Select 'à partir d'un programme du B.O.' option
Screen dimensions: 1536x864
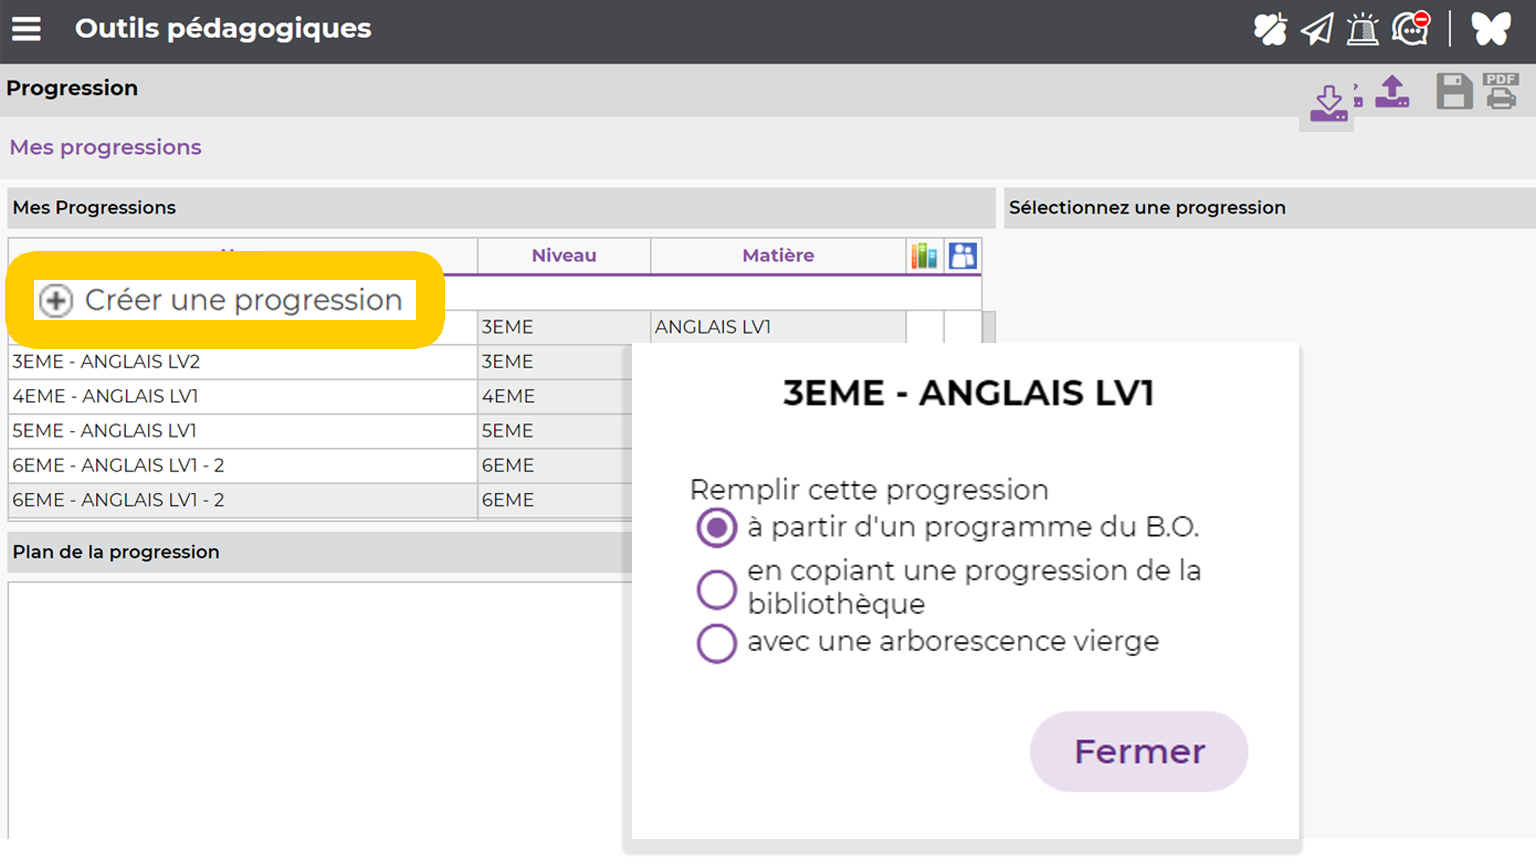(716, 527)
